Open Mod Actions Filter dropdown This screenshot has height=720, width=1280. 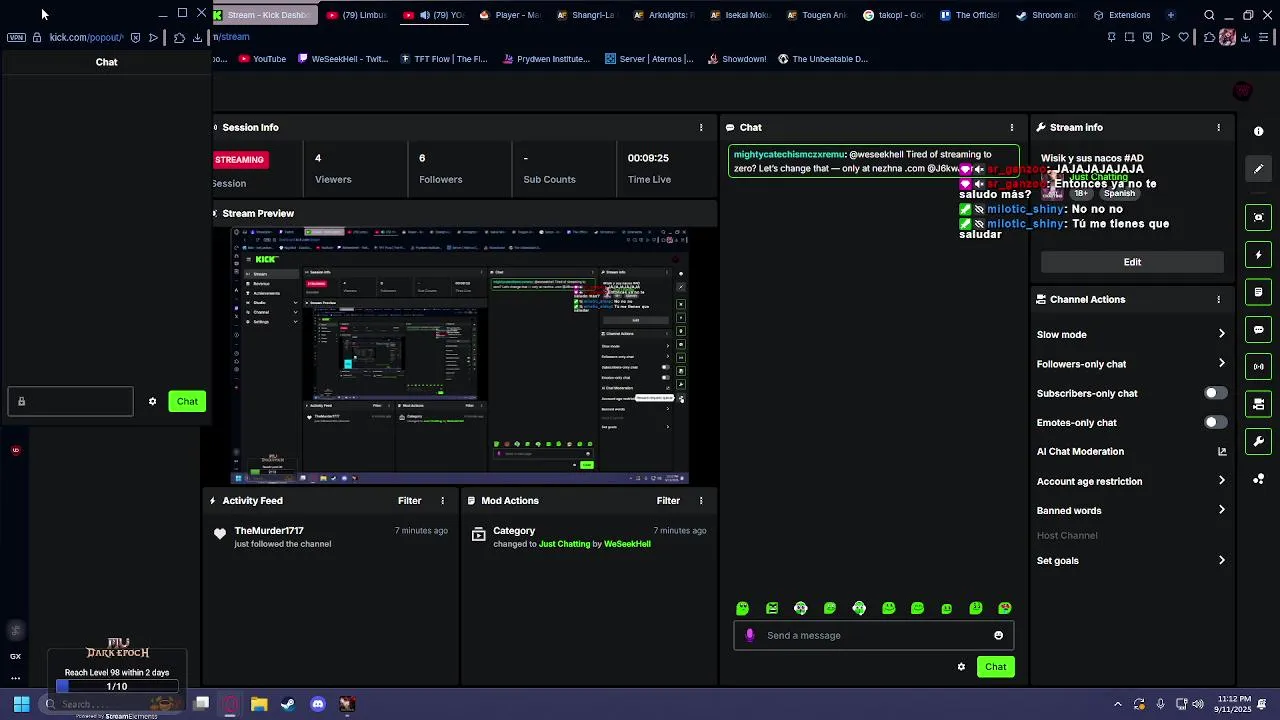coord(668,501)
